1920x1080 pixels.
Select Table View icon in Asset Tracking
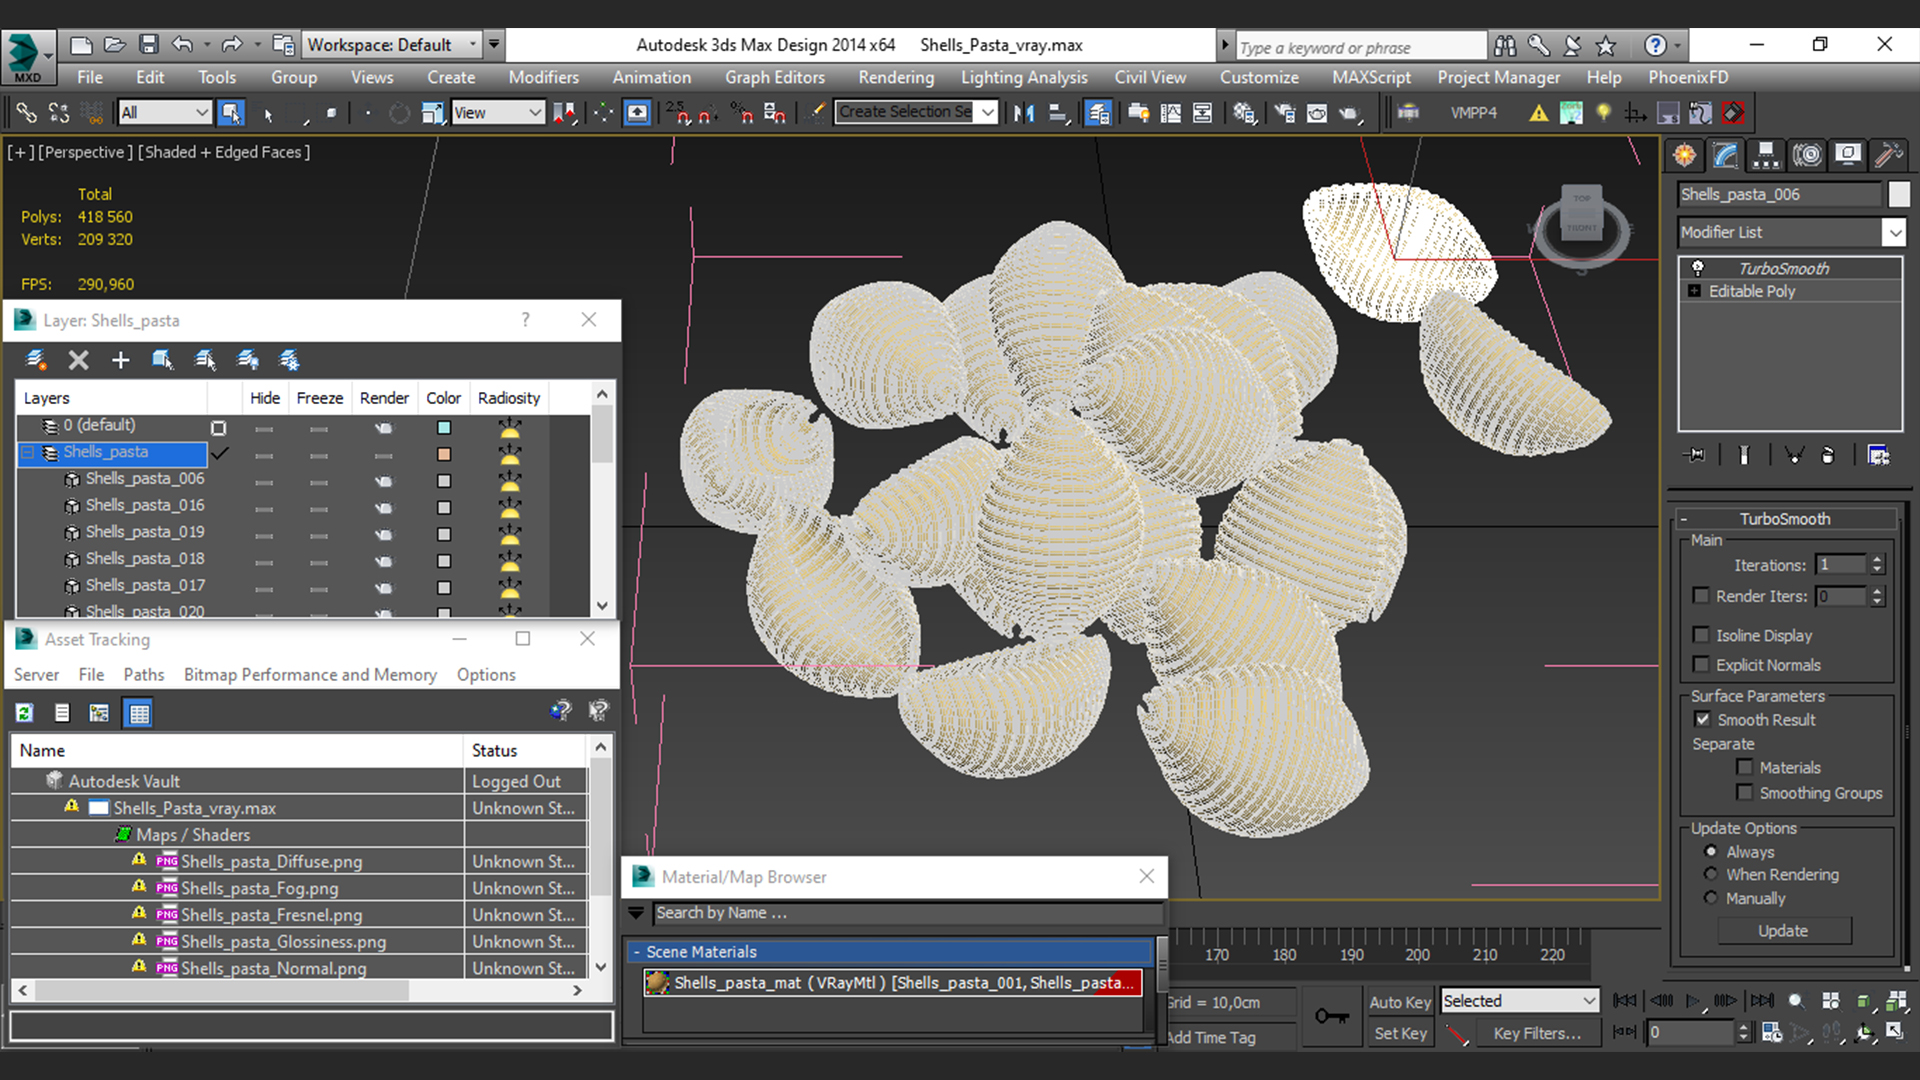(138, 713)
